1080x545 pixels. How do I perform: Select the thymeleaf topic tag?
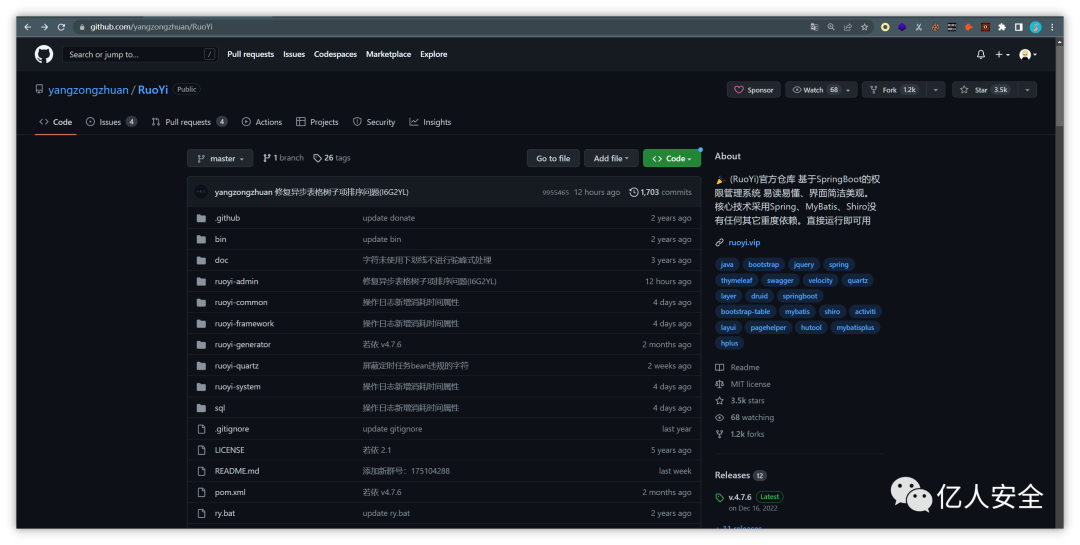(736, 280)
